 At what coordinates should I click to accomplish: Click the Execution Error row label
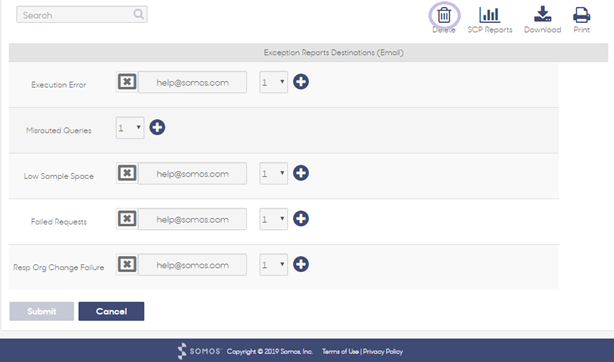[x=59, y=85]
